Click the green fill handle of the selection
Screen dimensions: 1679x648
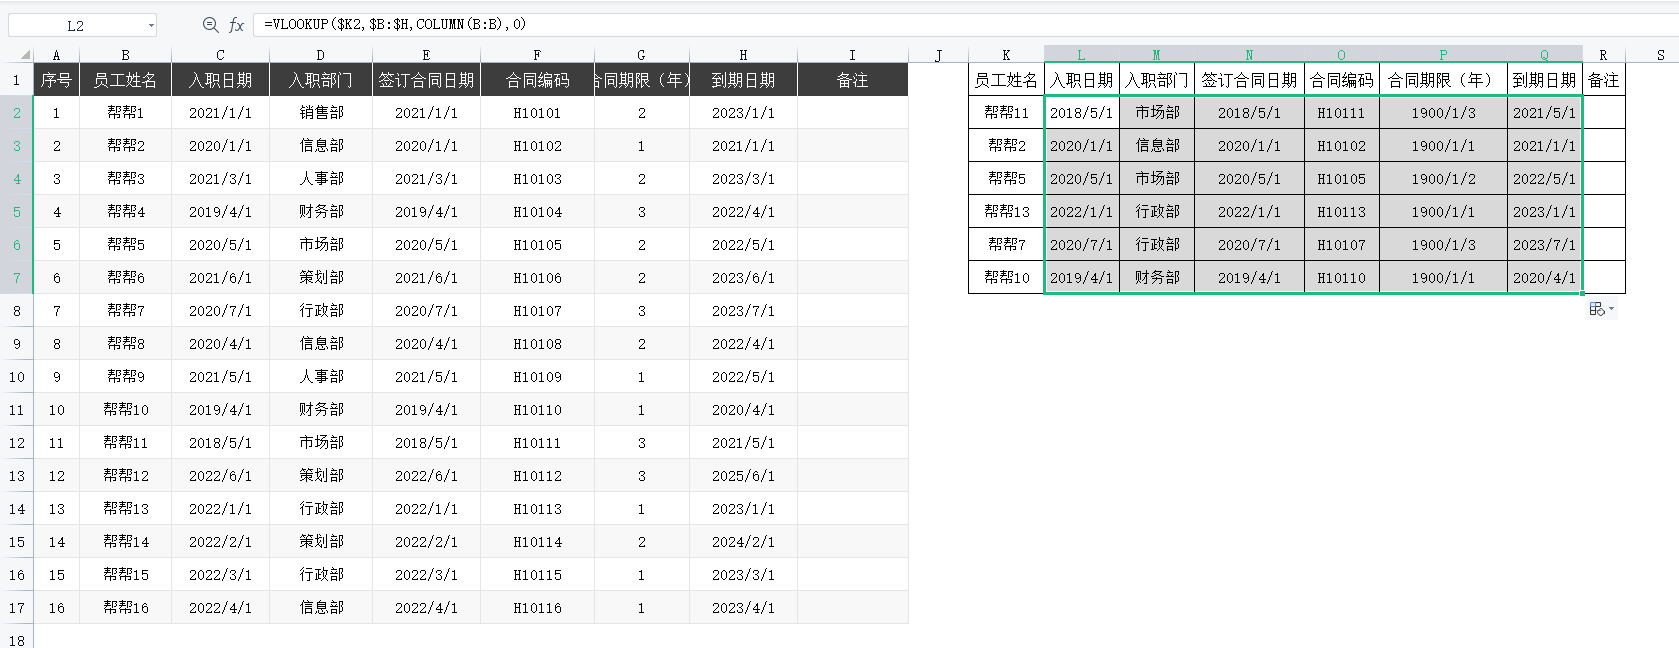click(1583, 294)
